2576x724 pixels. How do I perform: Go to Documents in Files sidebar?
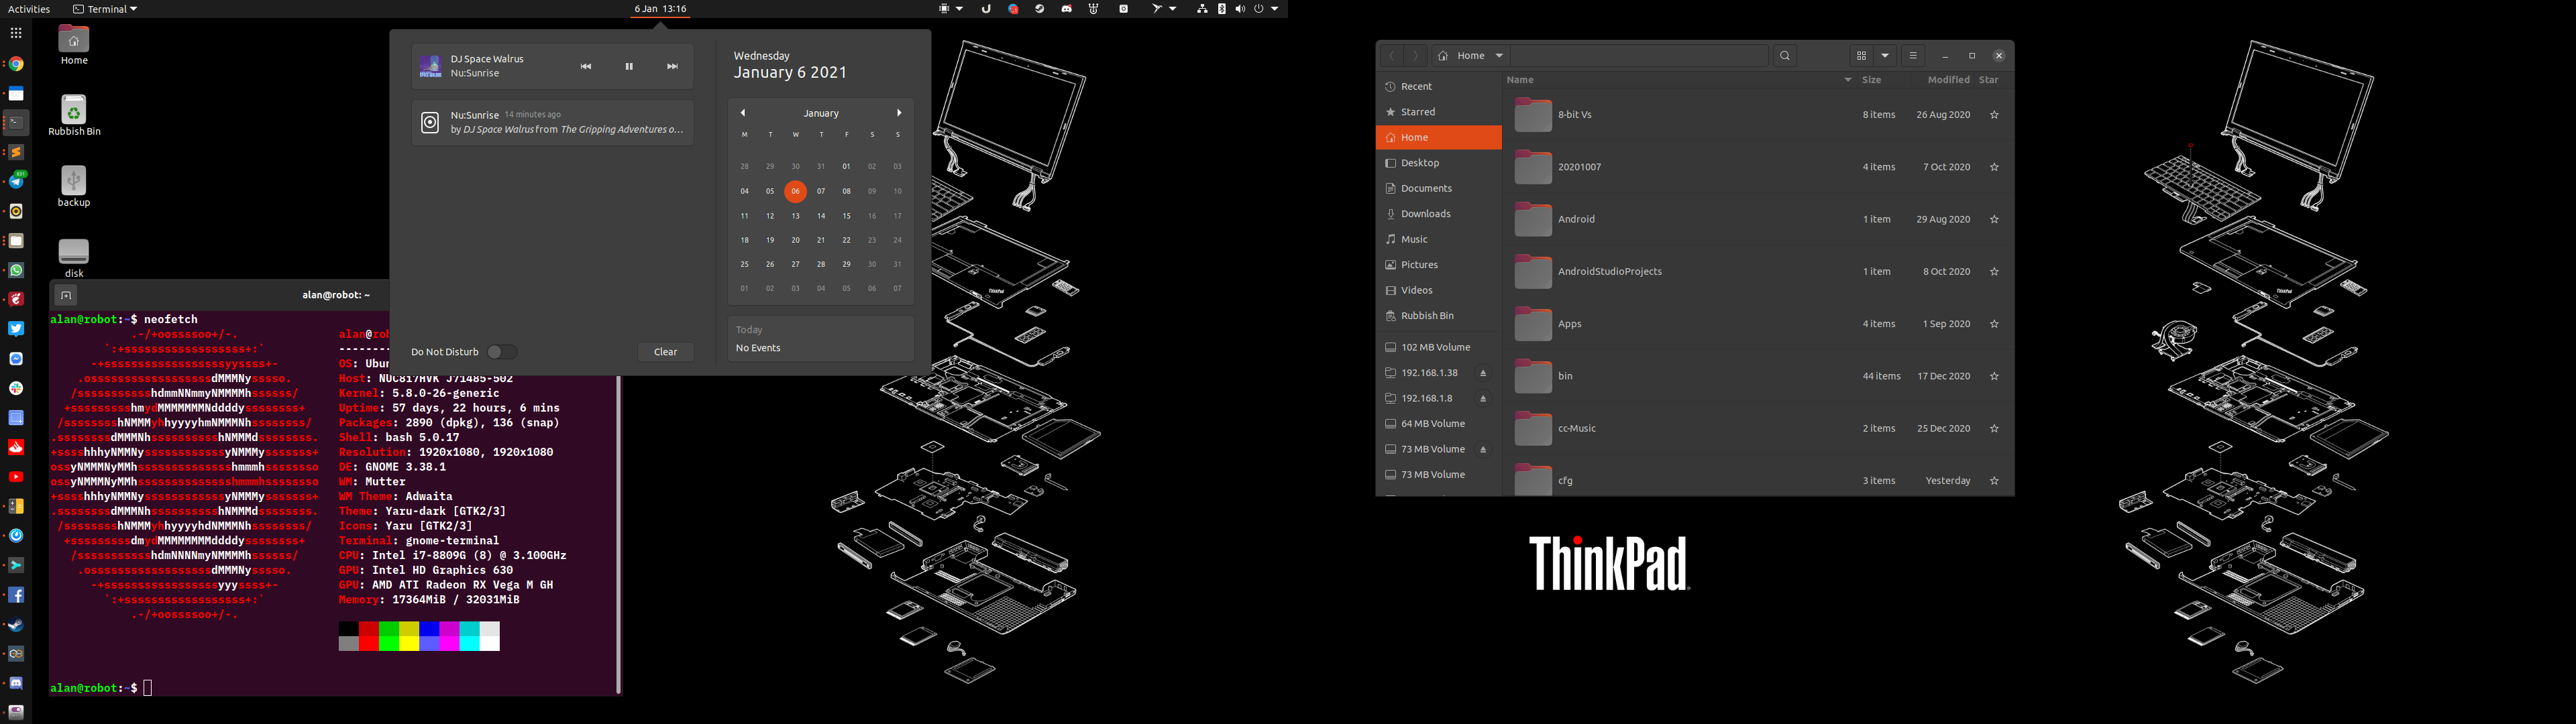point(1438,188)
